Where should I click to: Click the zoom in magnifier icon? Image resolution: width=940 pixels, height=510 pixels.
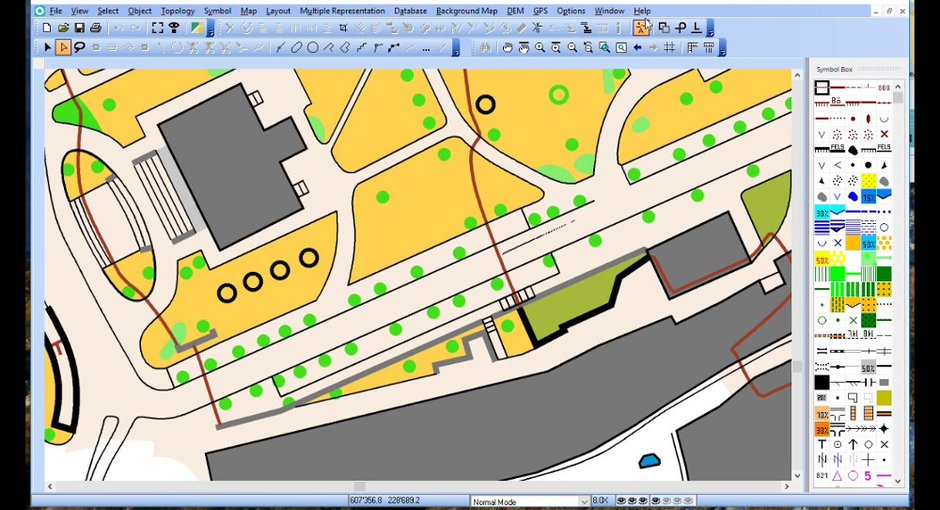(540, 47)
